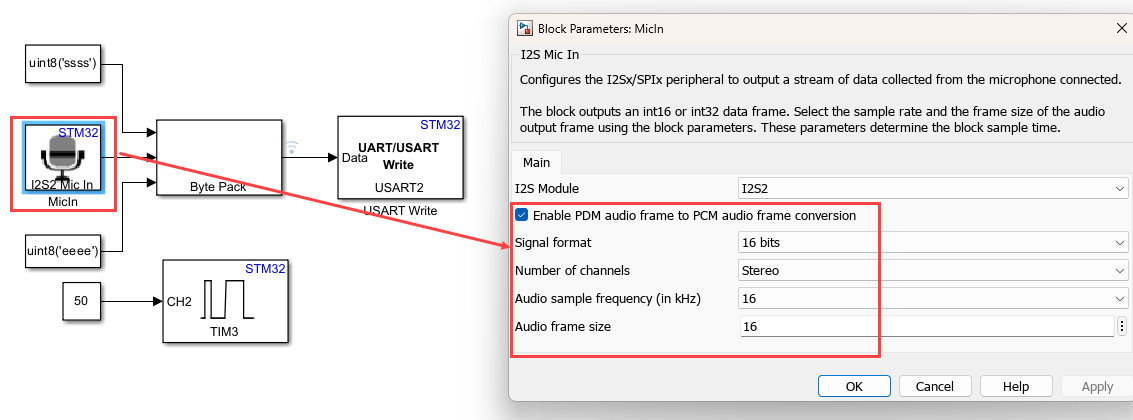Click the I2S2 Mic In microphone block

[62, 158]
